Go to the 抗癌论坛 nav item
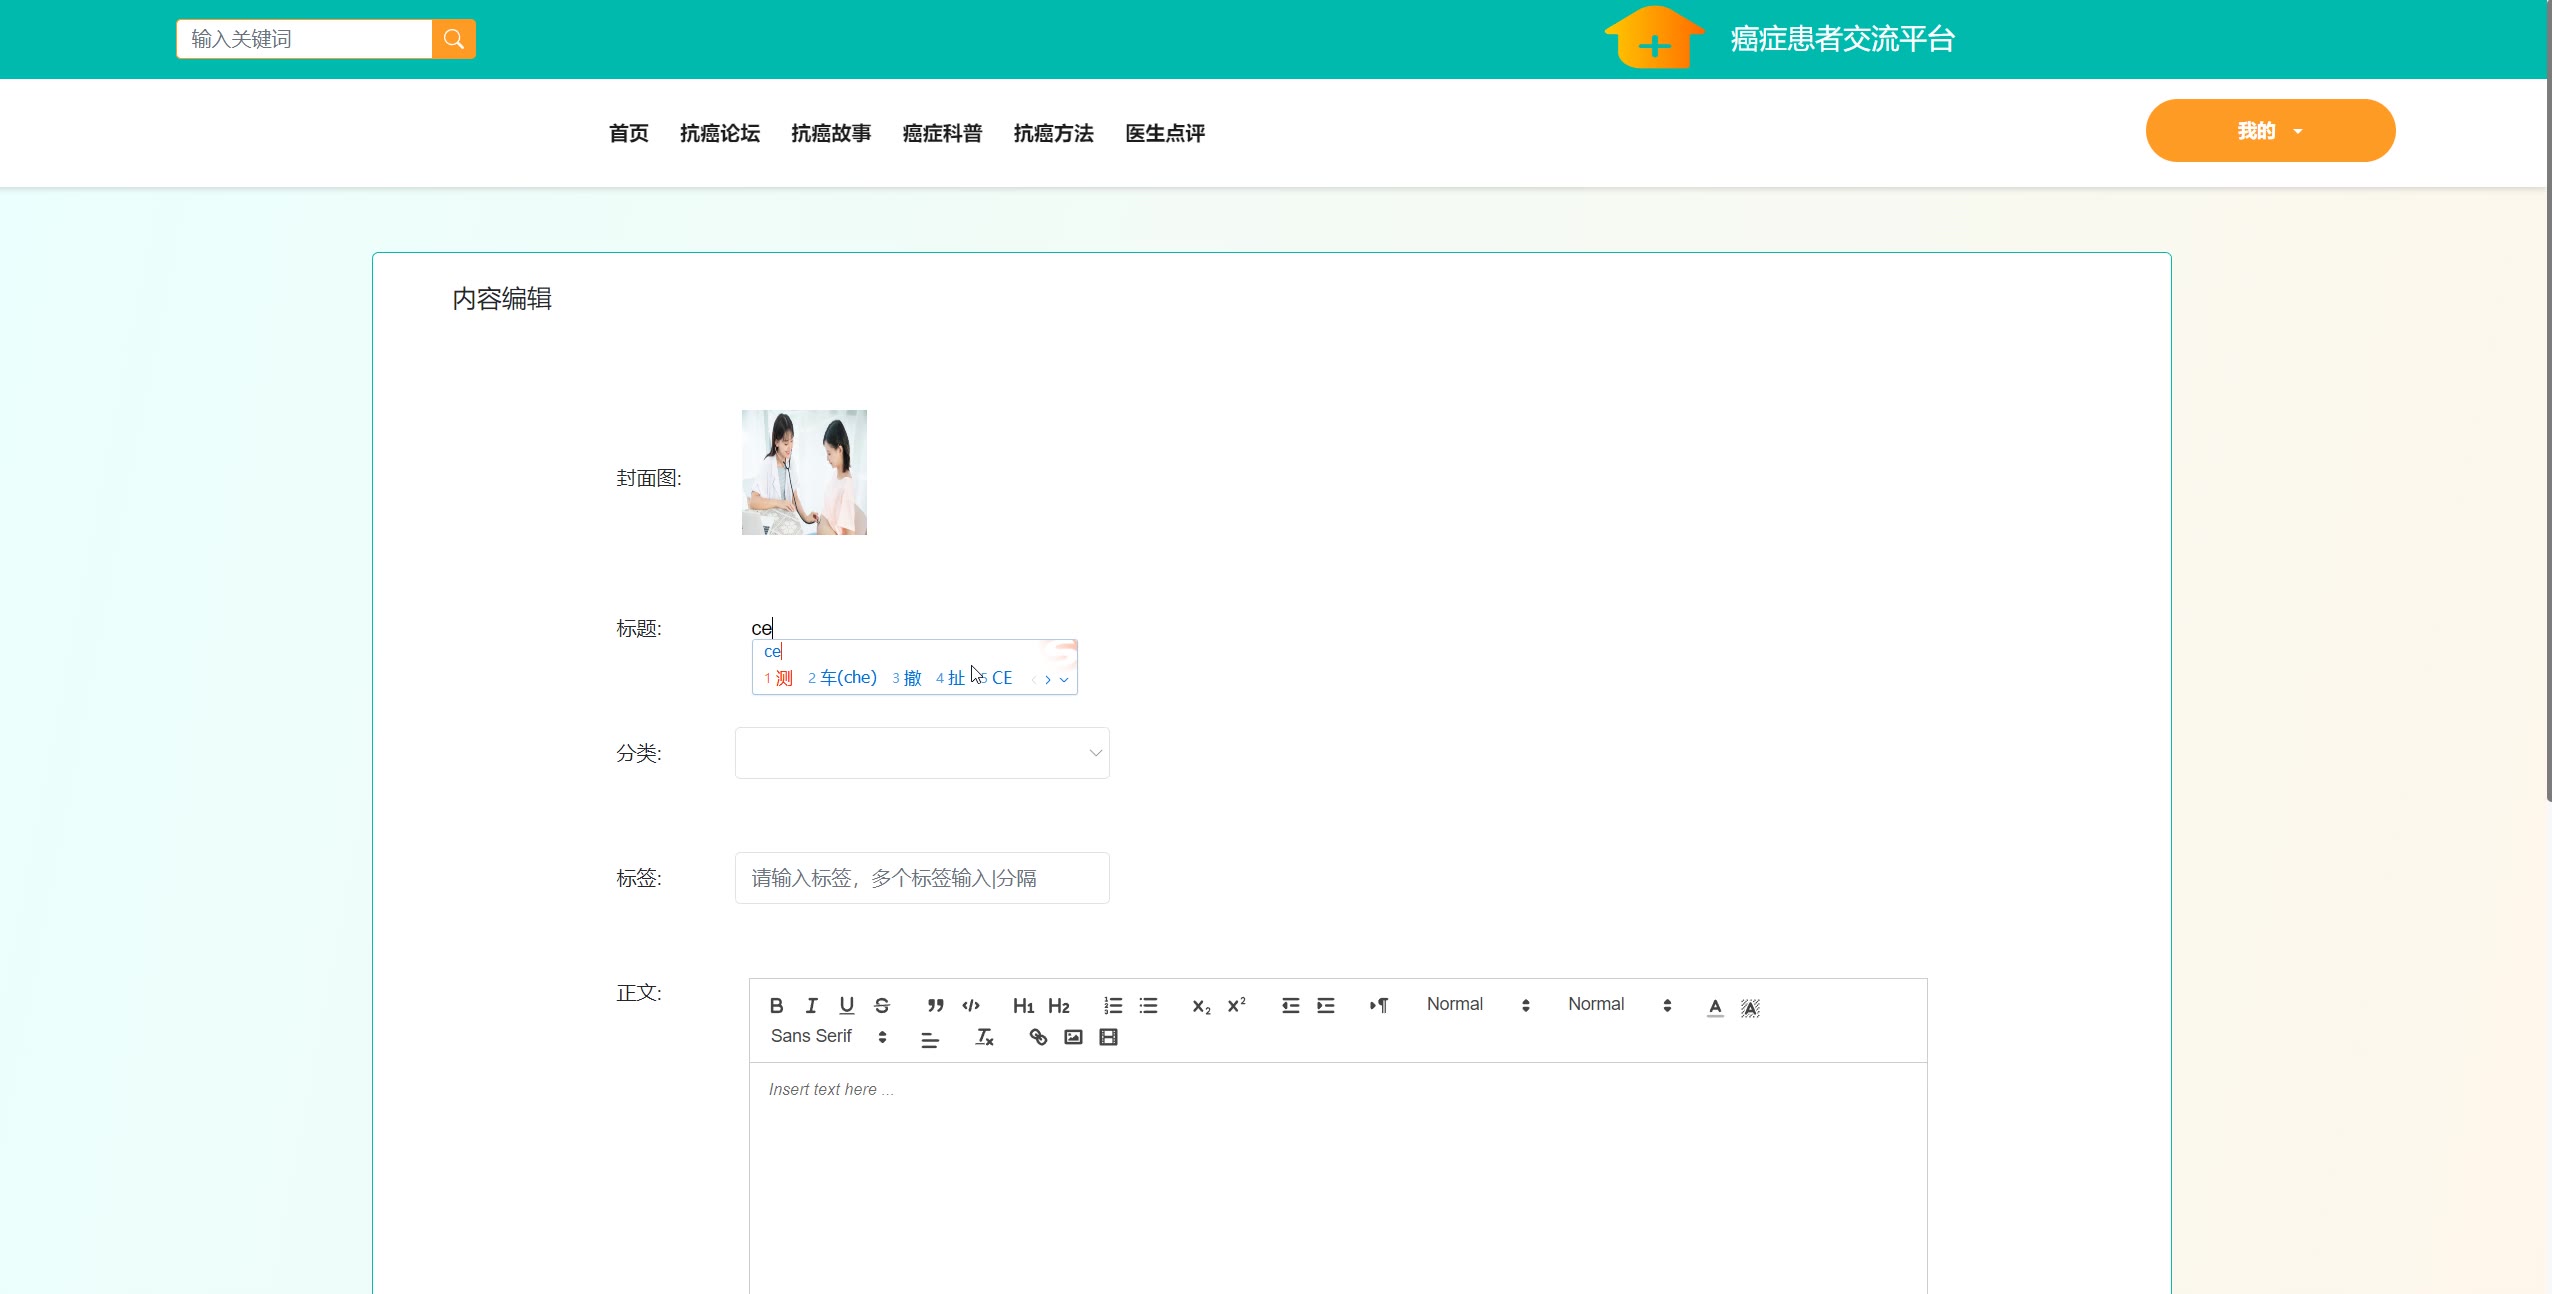This screenshot has height=1294, width=2552. [719, 133]
